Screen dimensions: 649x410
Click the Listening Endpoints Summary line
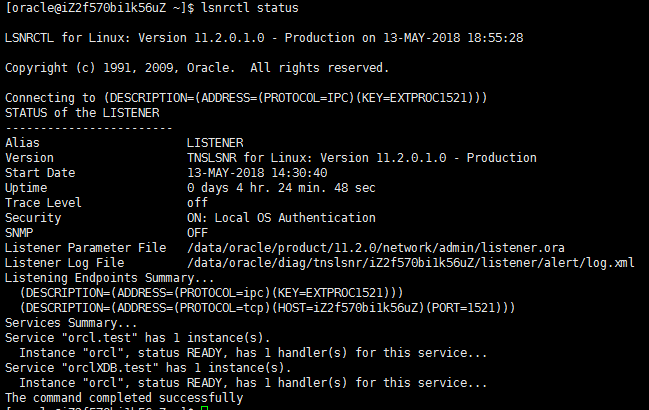[110, 277]
